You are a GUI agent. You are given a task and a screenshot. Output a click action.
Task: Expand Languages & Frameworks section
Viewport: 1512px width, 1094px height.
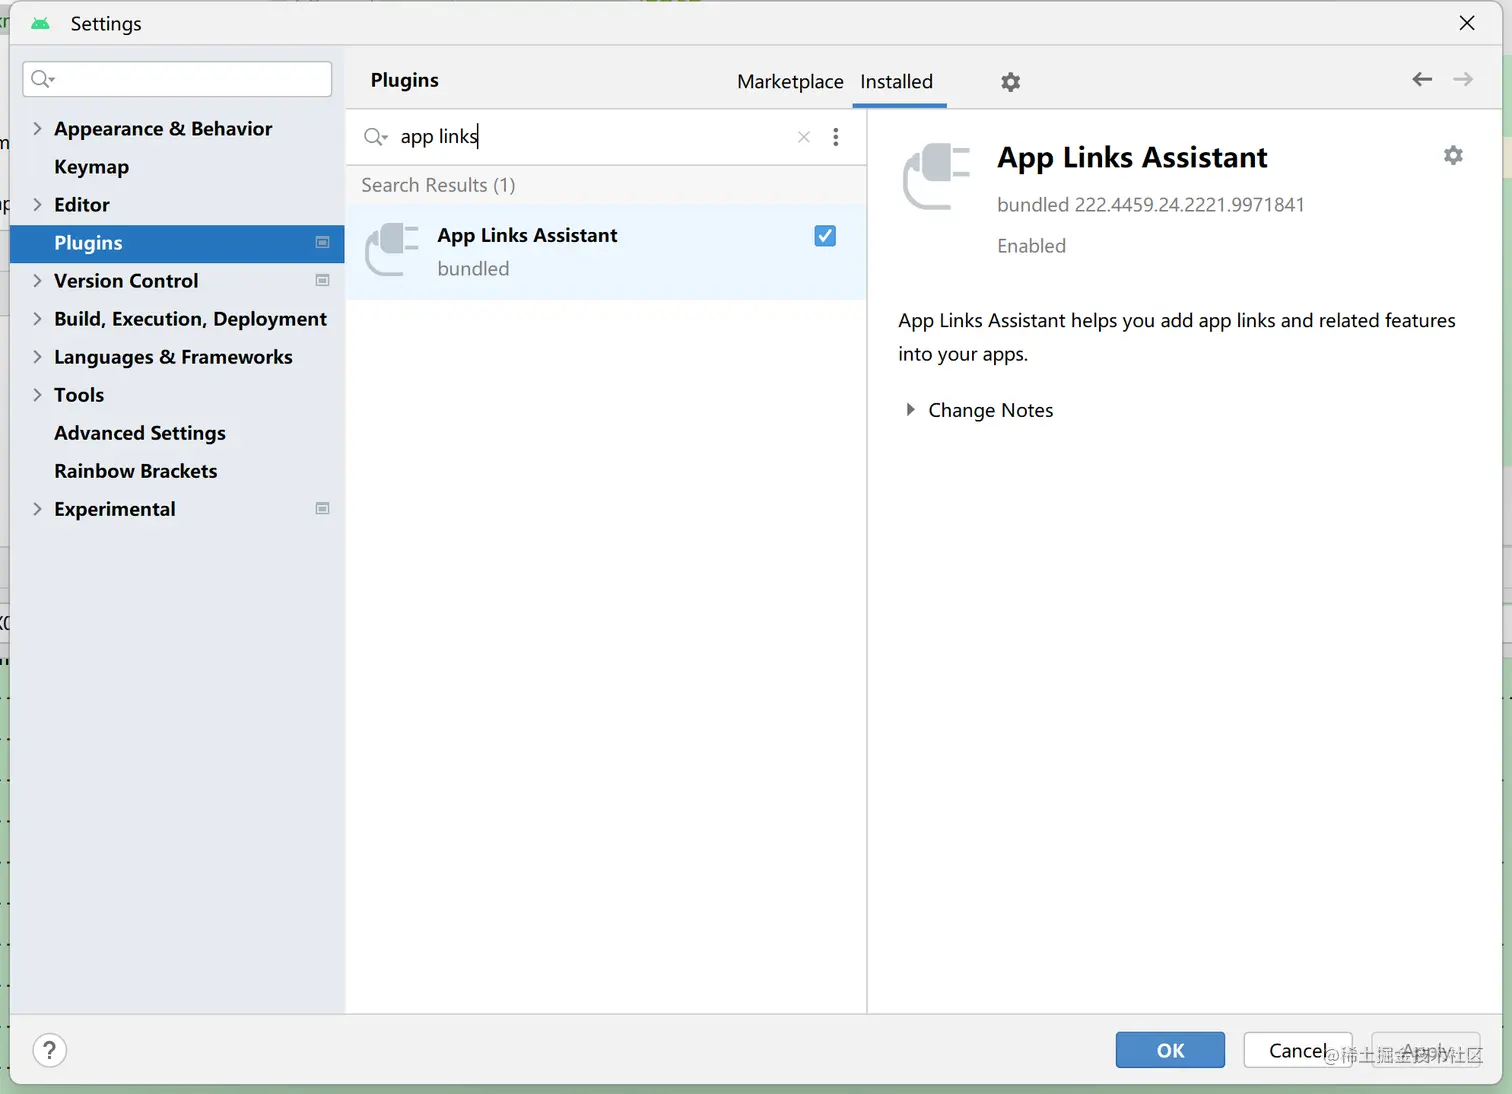[37, 356]
